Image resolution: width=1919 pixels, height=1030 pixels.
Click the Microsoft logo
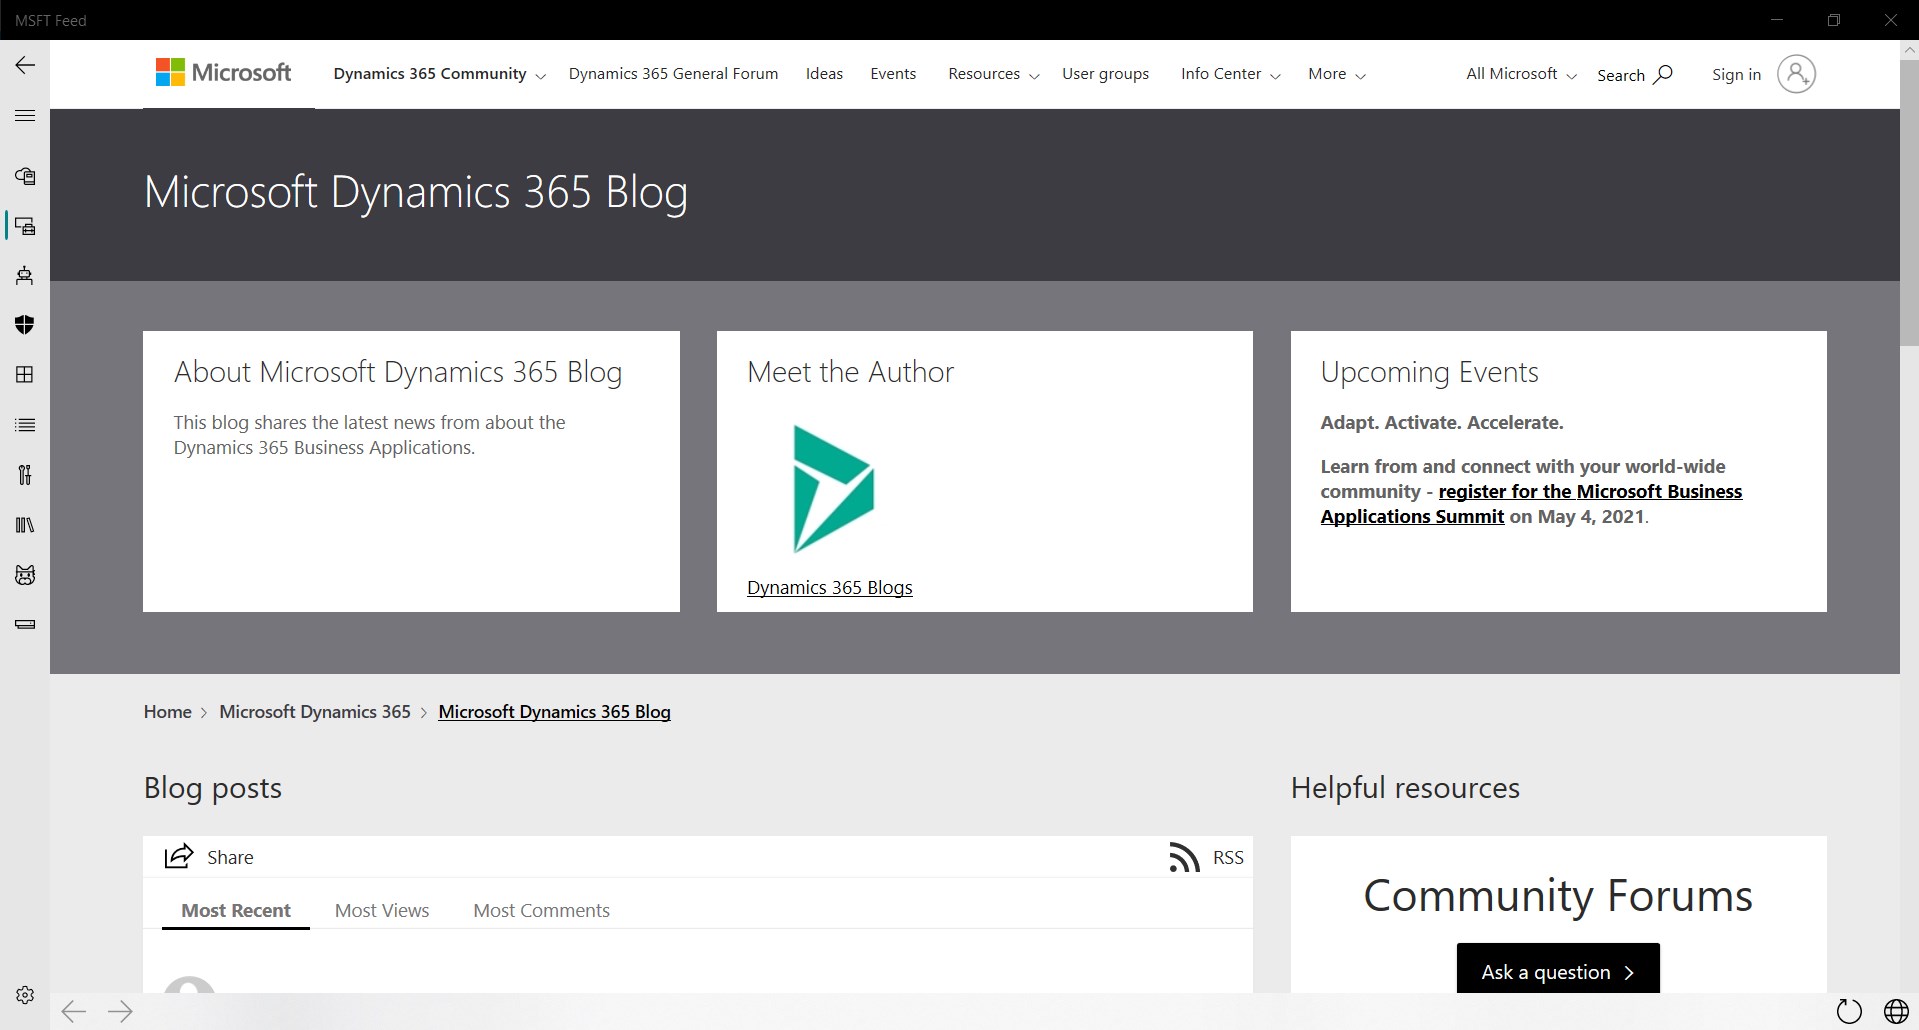pyautogui.click(x=223, y=73)
